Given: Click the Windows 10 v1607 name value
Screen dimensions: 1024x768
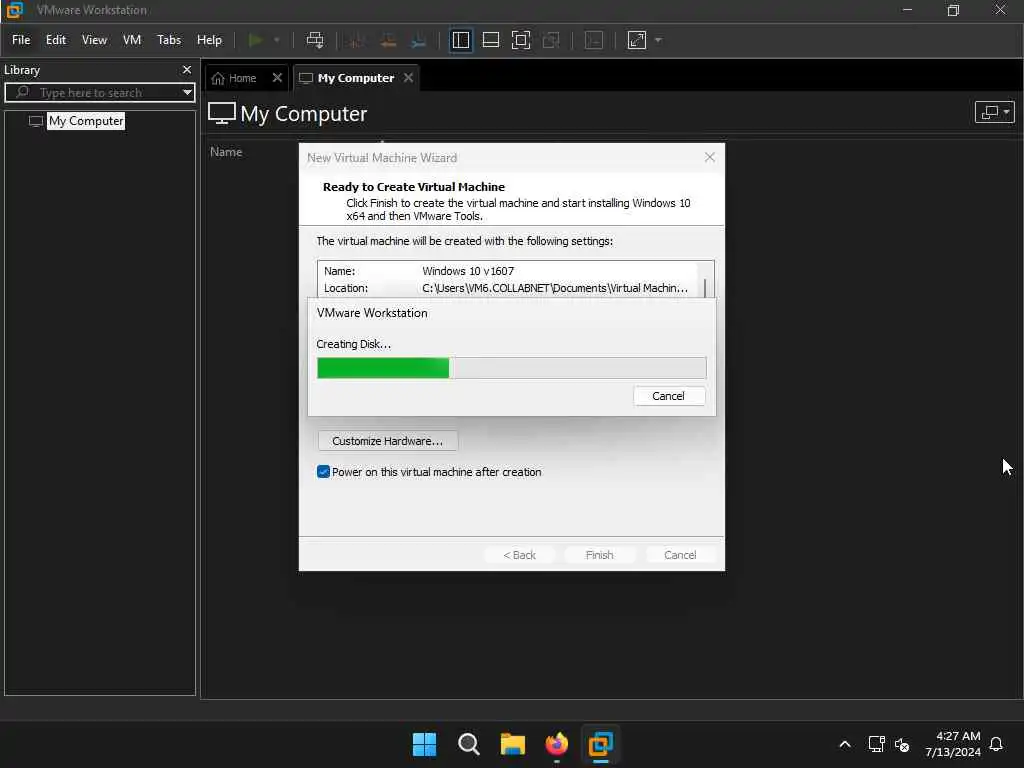Looking at the screenshot, I should point(468,271).
